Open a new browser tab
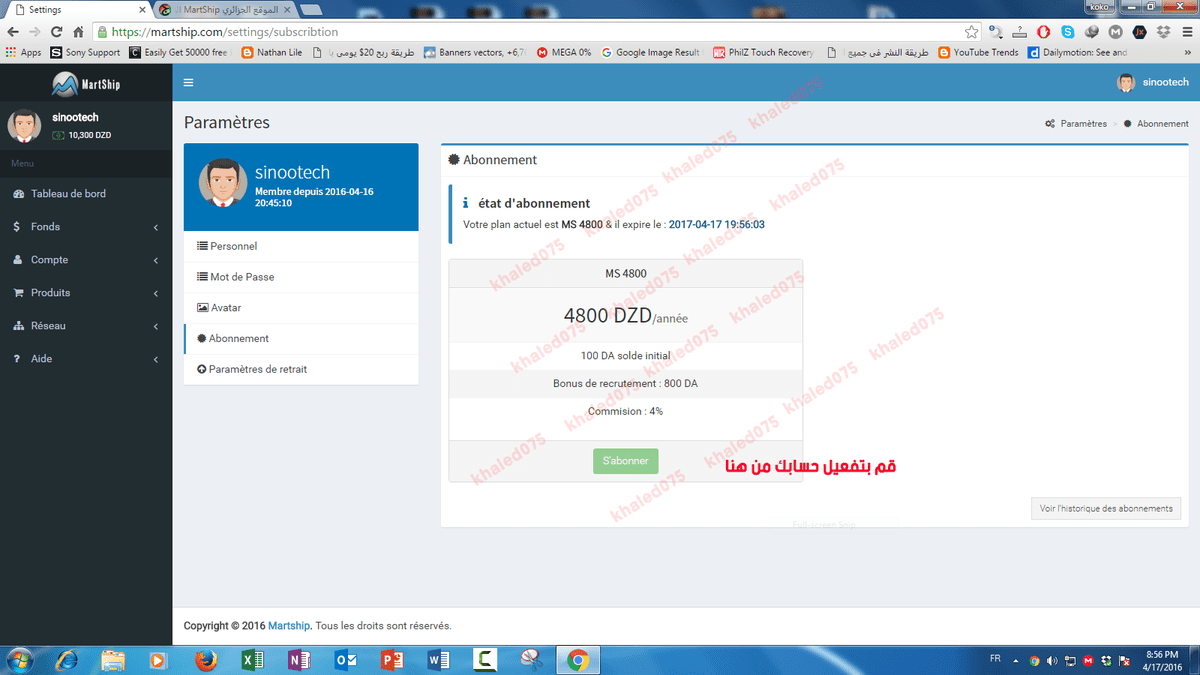The image size is (1200, 675). (311, 9)
